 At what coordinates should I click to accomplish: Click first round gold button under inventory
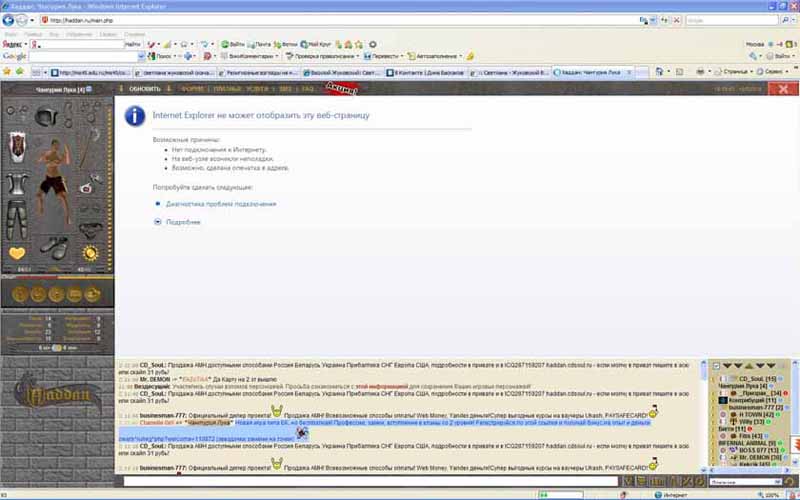click(20, 294)
